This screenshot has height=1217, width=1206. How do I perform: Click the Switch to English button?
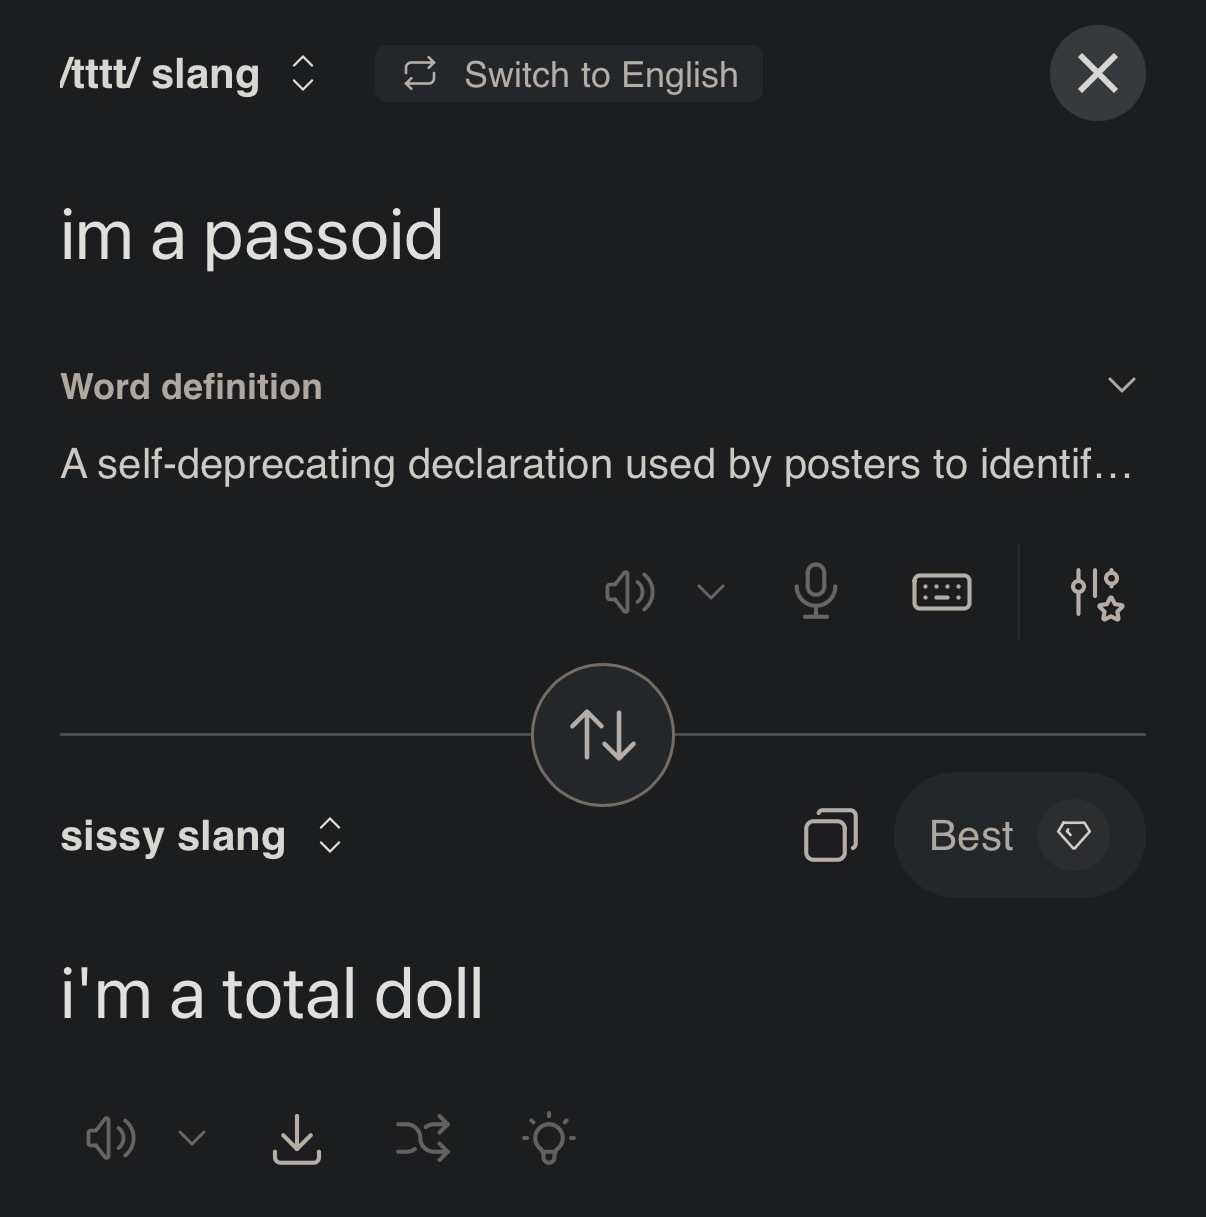[569, 74]
